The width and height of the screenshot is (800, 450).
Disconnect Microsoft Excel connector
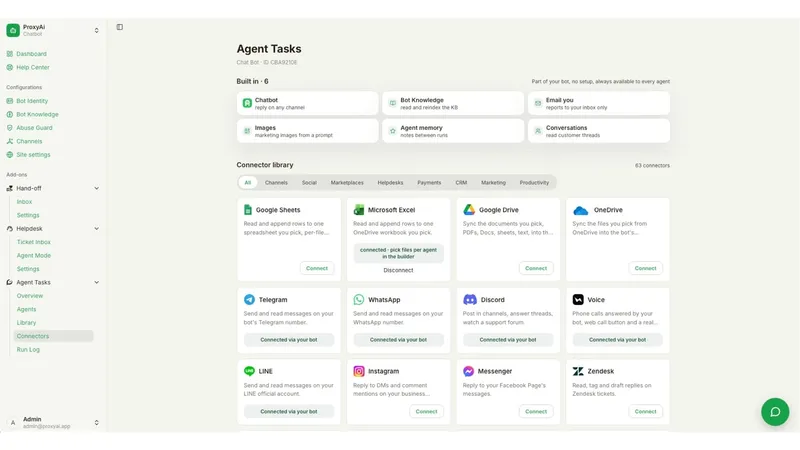[398, 270]
